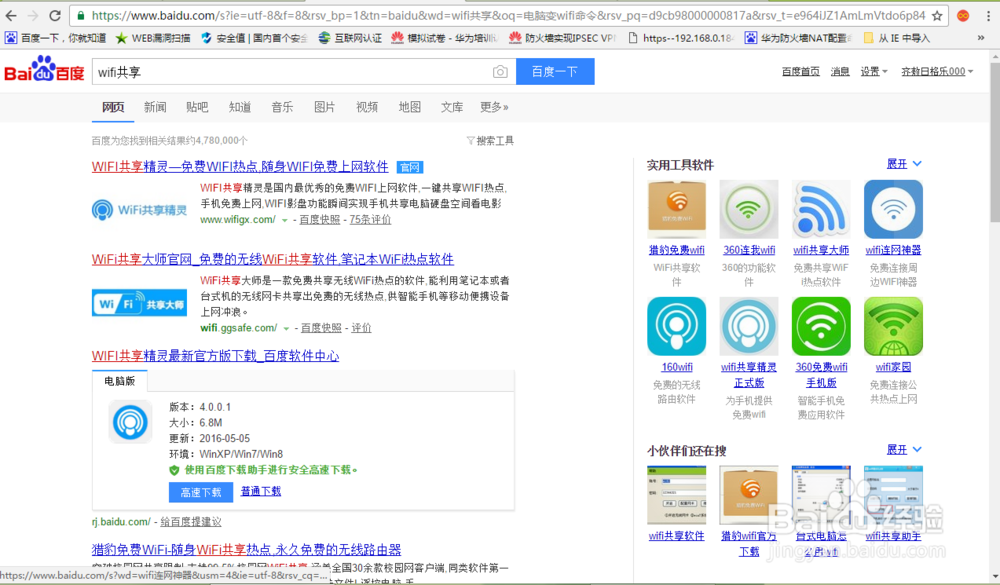Click the 百度首页 link

click(800, 71)
